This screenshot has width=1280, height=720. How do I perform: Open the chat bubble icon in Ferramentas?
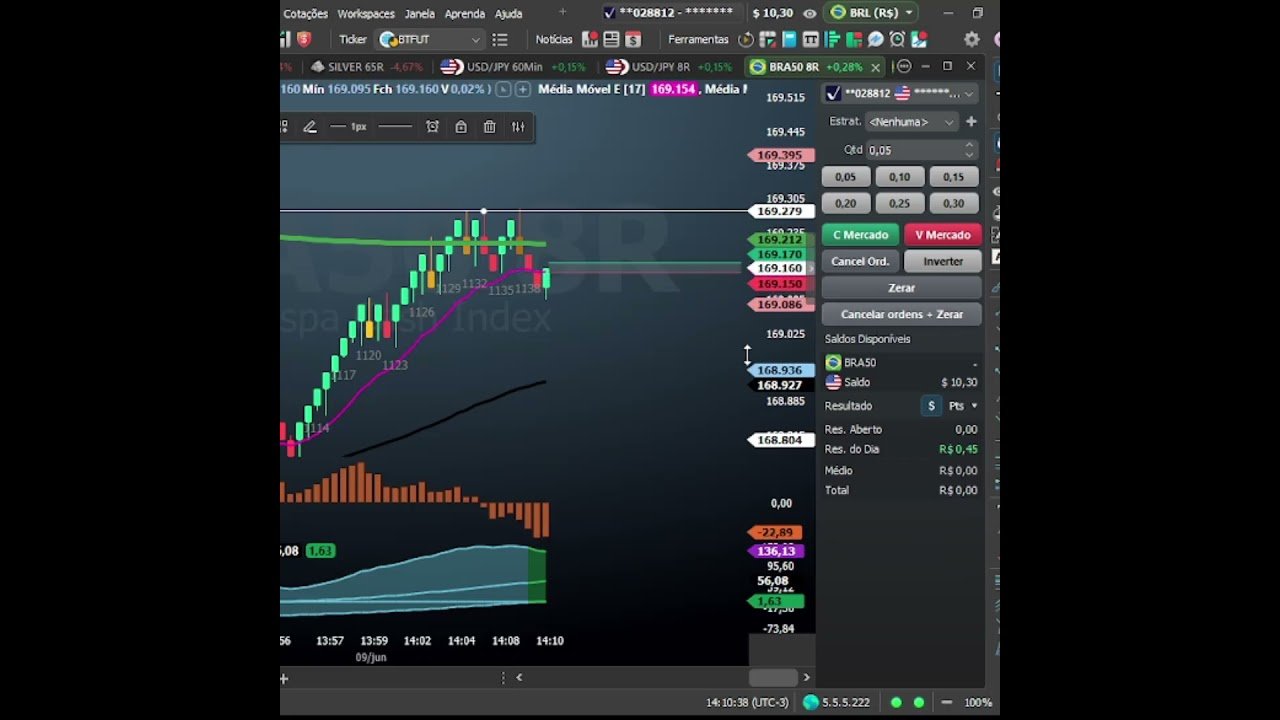(875, 40)
